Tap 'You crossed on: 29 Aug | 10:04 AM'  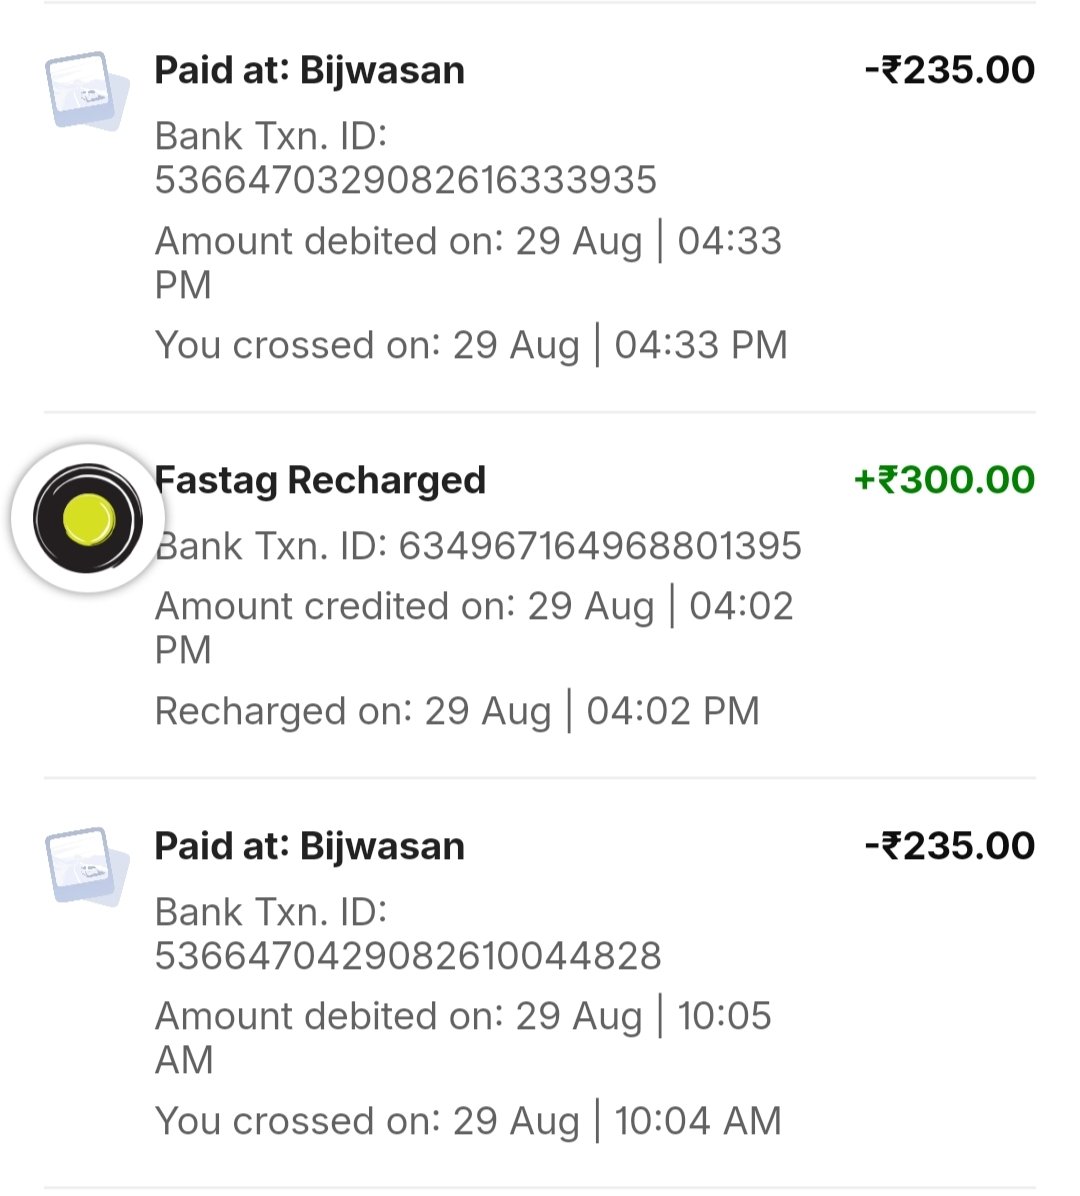pyautogui.click(x=468, y=1121)
